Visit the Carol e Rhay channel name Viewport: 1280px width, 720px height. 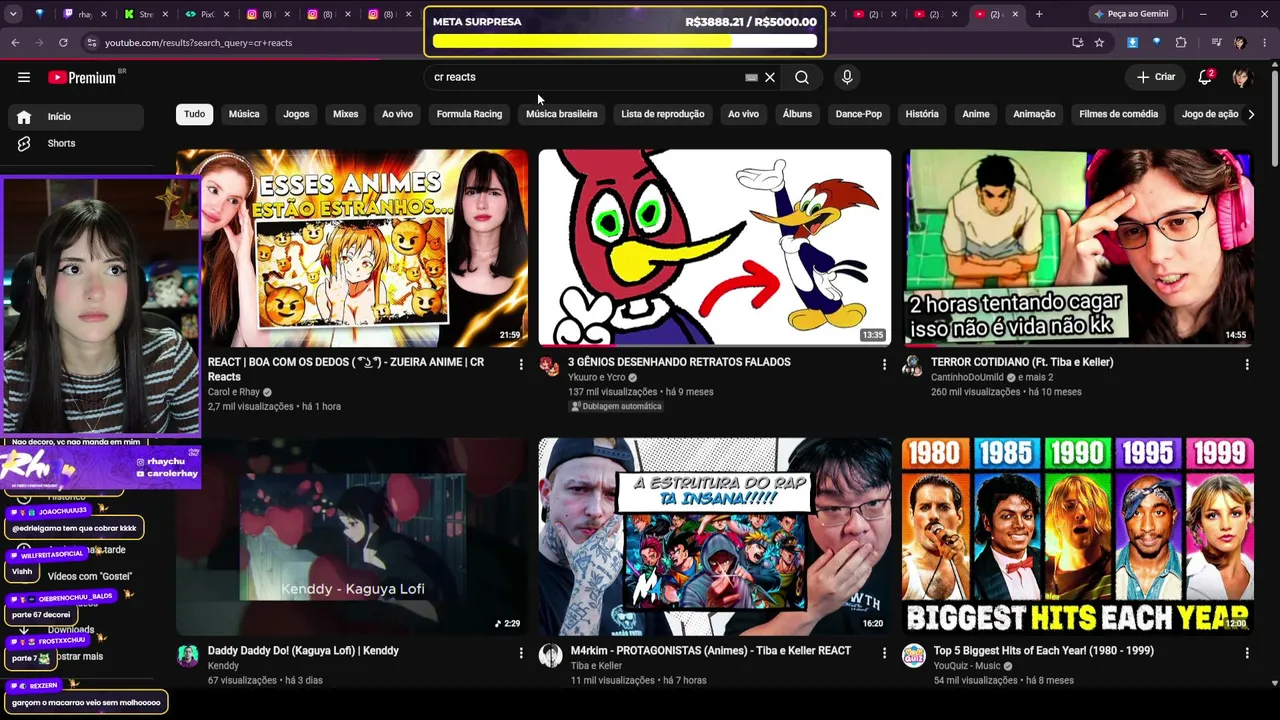[x=234, y=392]
